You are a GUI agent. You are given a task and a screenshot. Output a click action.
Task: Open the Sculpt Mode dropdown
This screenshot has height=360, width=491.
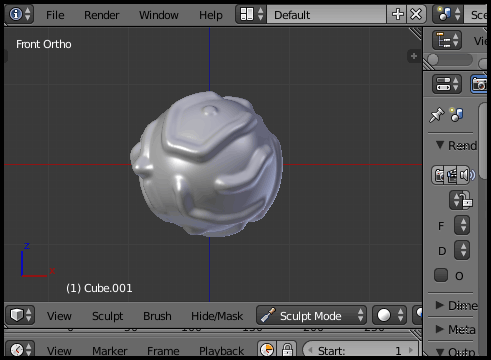pos(311,315)
